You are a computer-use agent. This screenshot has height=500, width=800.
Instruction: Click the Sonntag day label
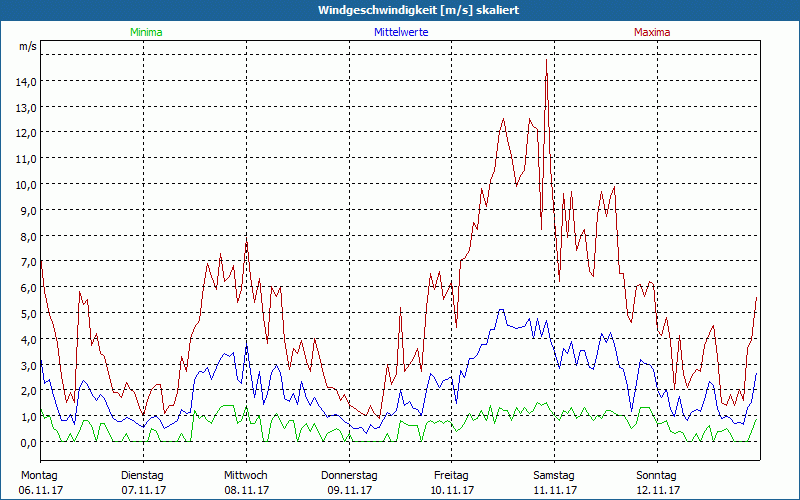point(656,476)
